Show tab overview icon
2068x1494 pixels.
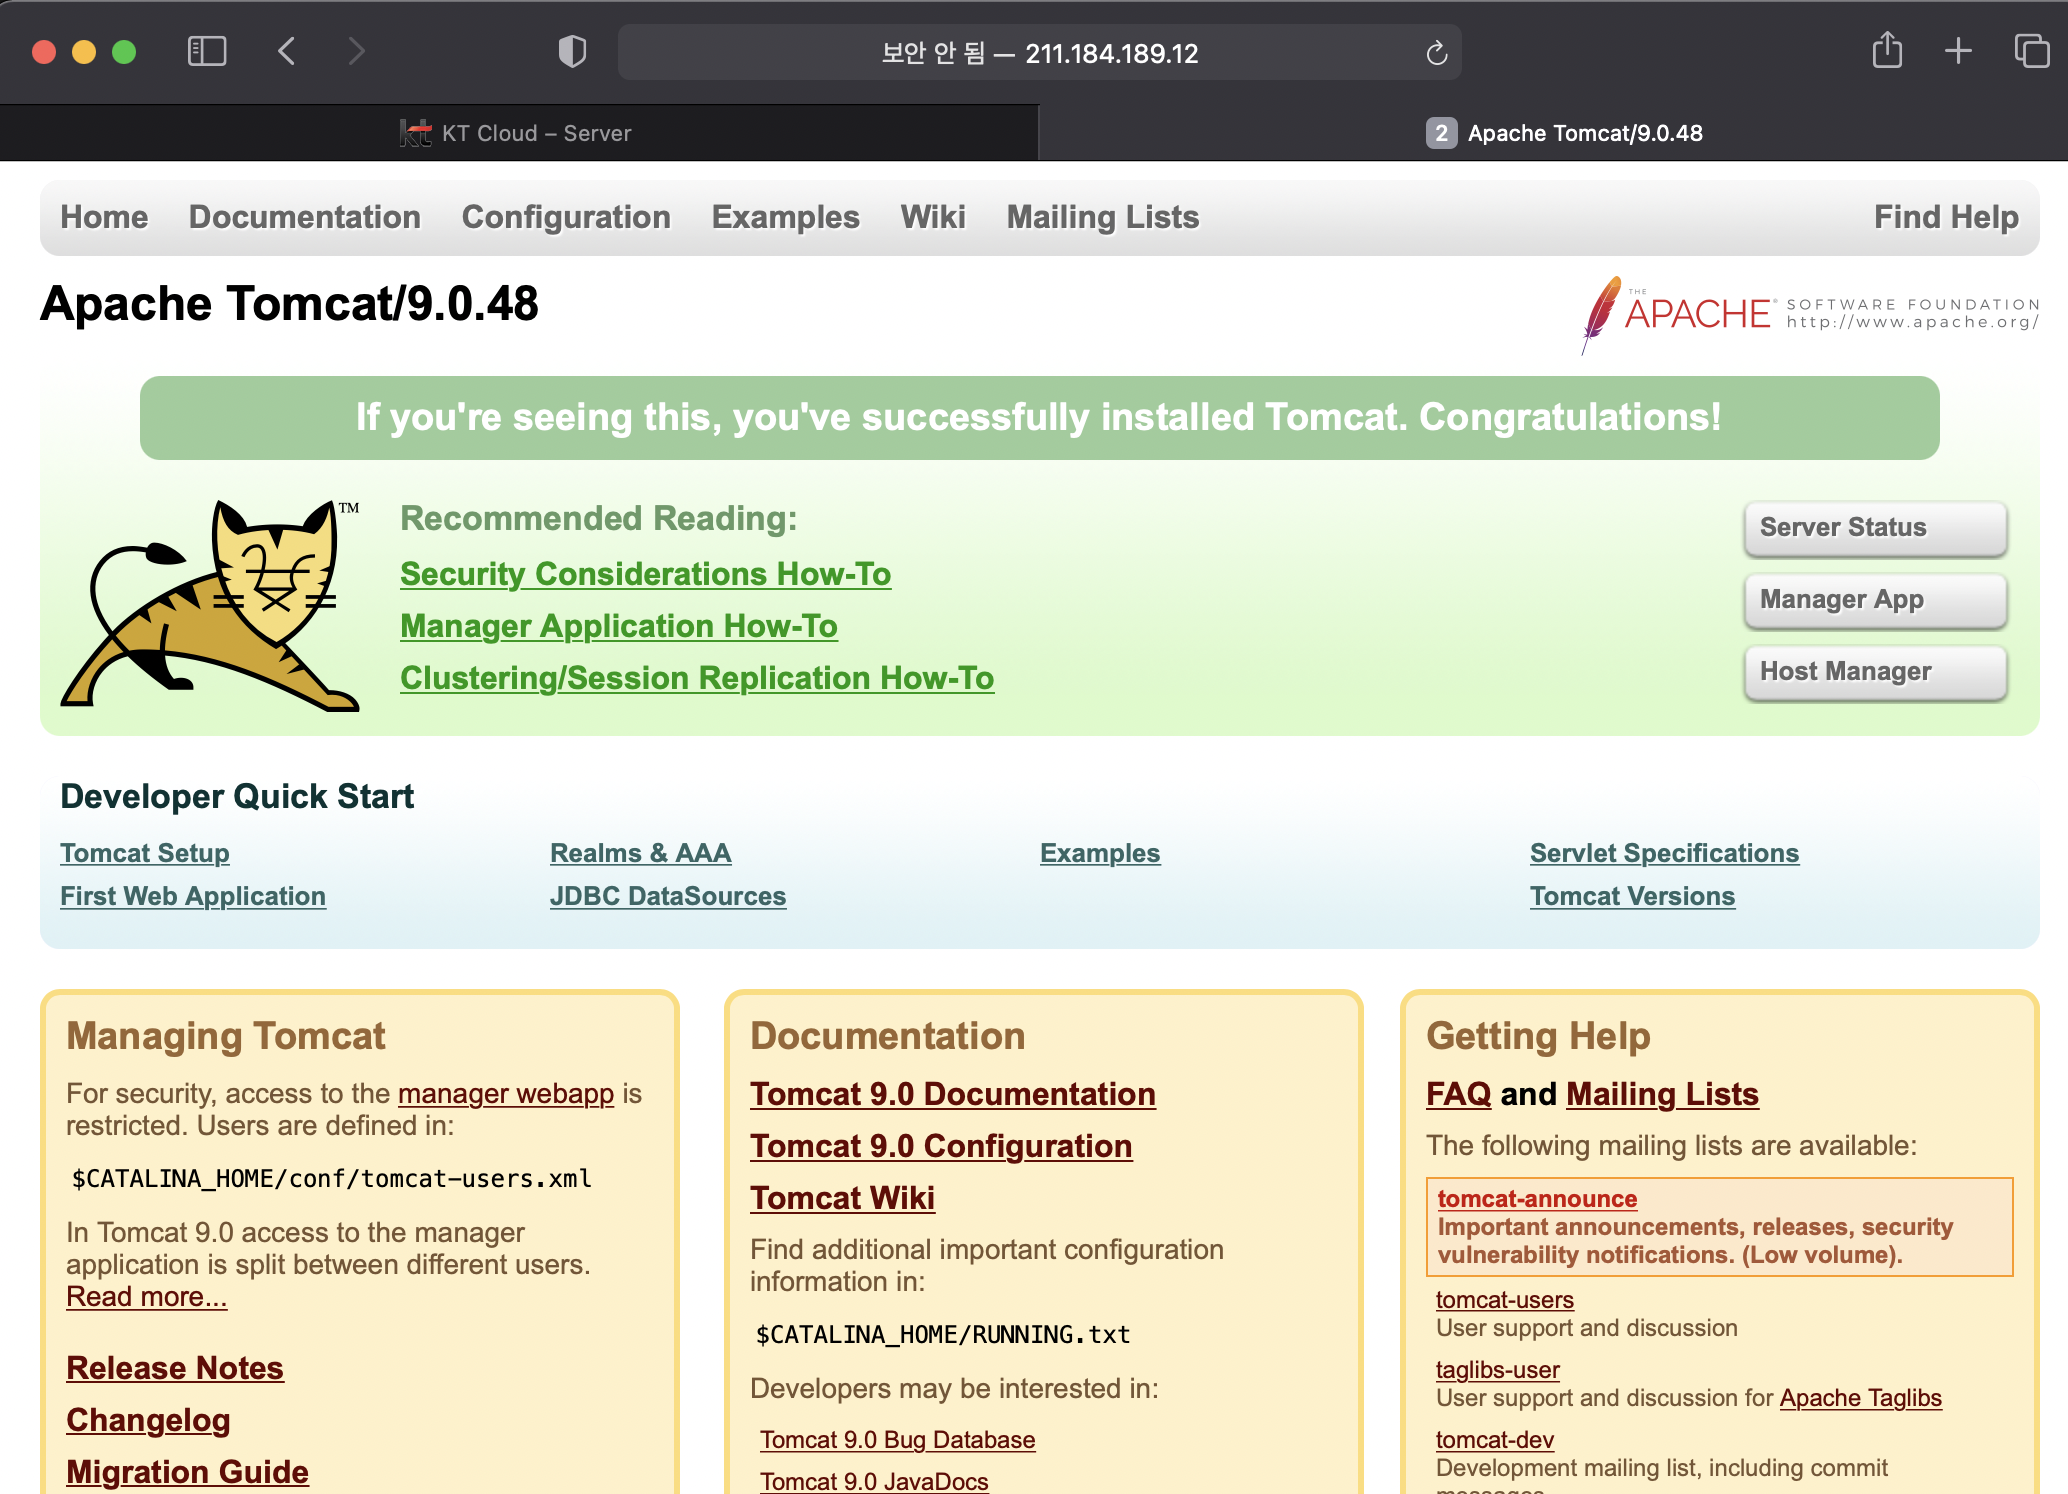[x=2031, y=51]
